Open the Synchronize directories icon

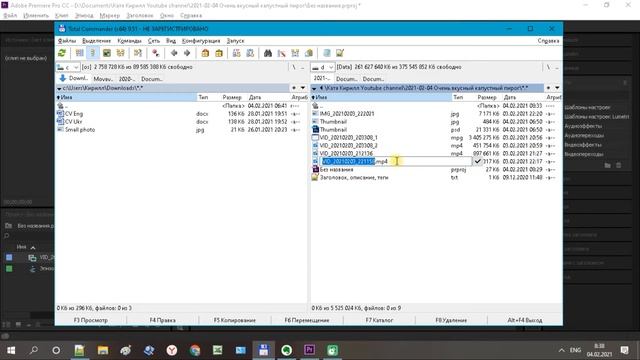tap(295, 53)
